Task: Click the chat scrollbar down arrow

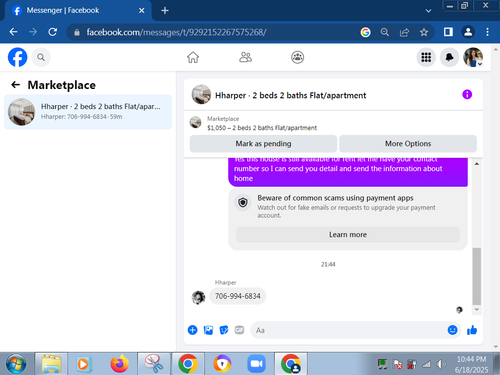Action: [477, 310]
